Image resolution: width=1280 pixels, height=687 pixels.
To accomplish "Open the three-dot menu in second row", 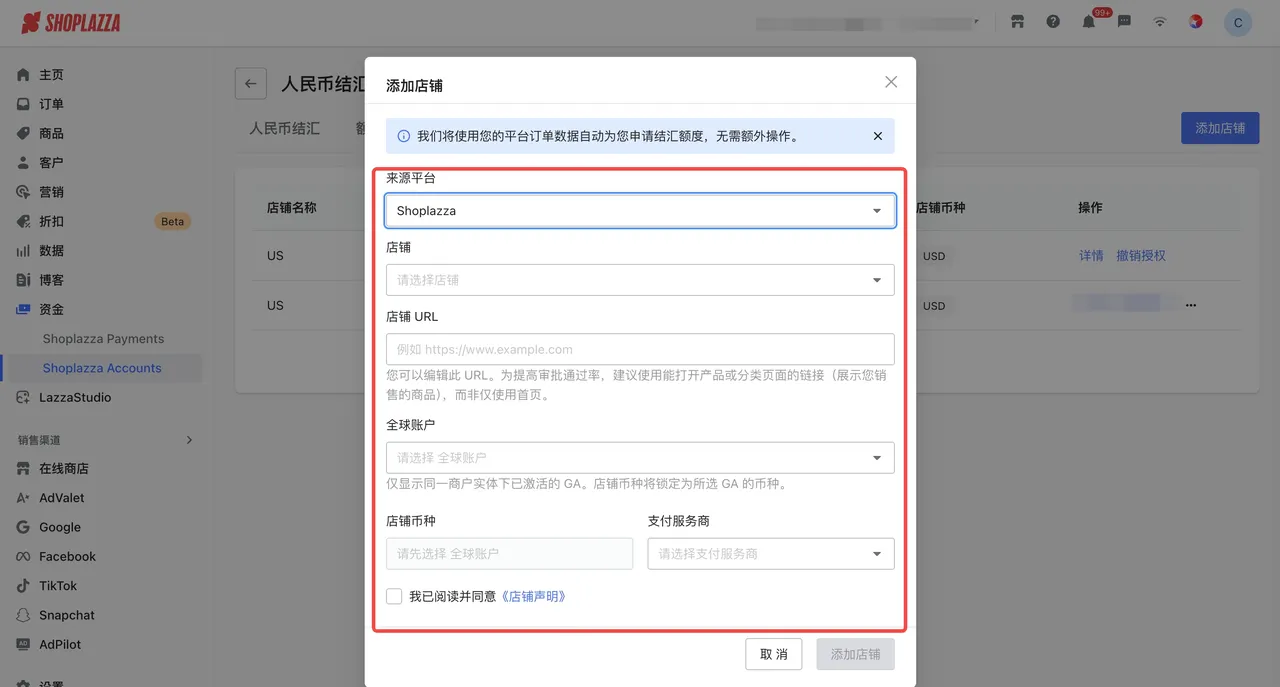I will point(1191,305).
